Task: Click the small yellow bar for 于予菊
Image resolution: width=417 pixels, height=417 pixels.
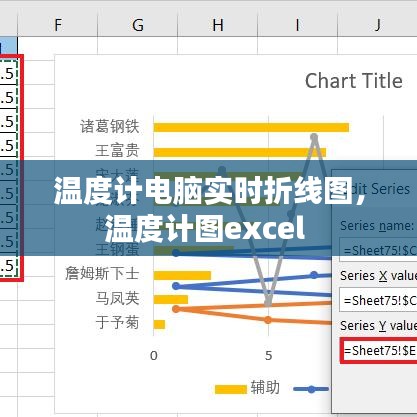Action: pos(159,324)
